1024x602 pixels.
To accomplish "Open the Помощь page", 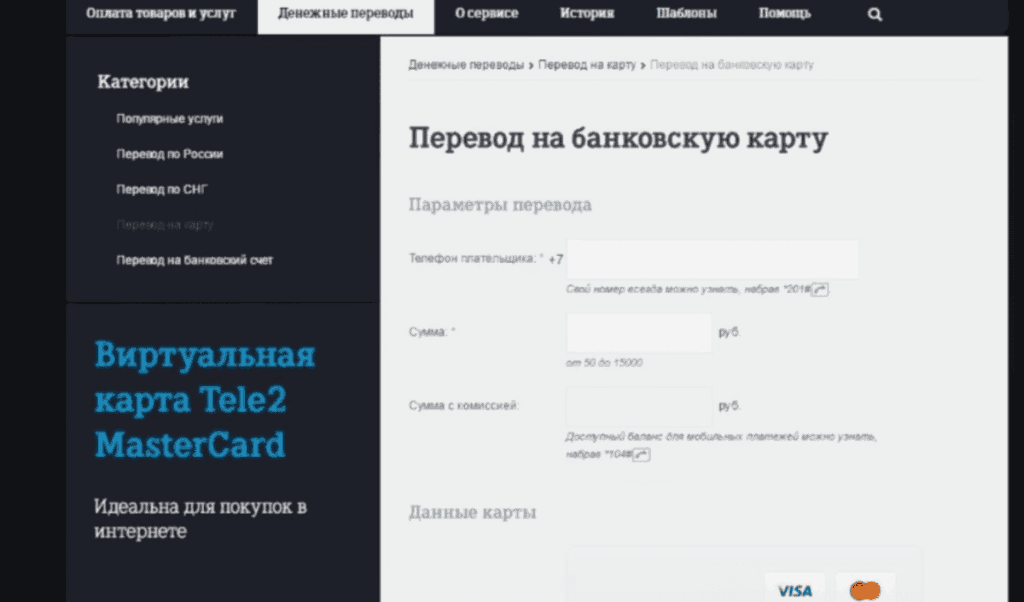I will click(785, 13).
